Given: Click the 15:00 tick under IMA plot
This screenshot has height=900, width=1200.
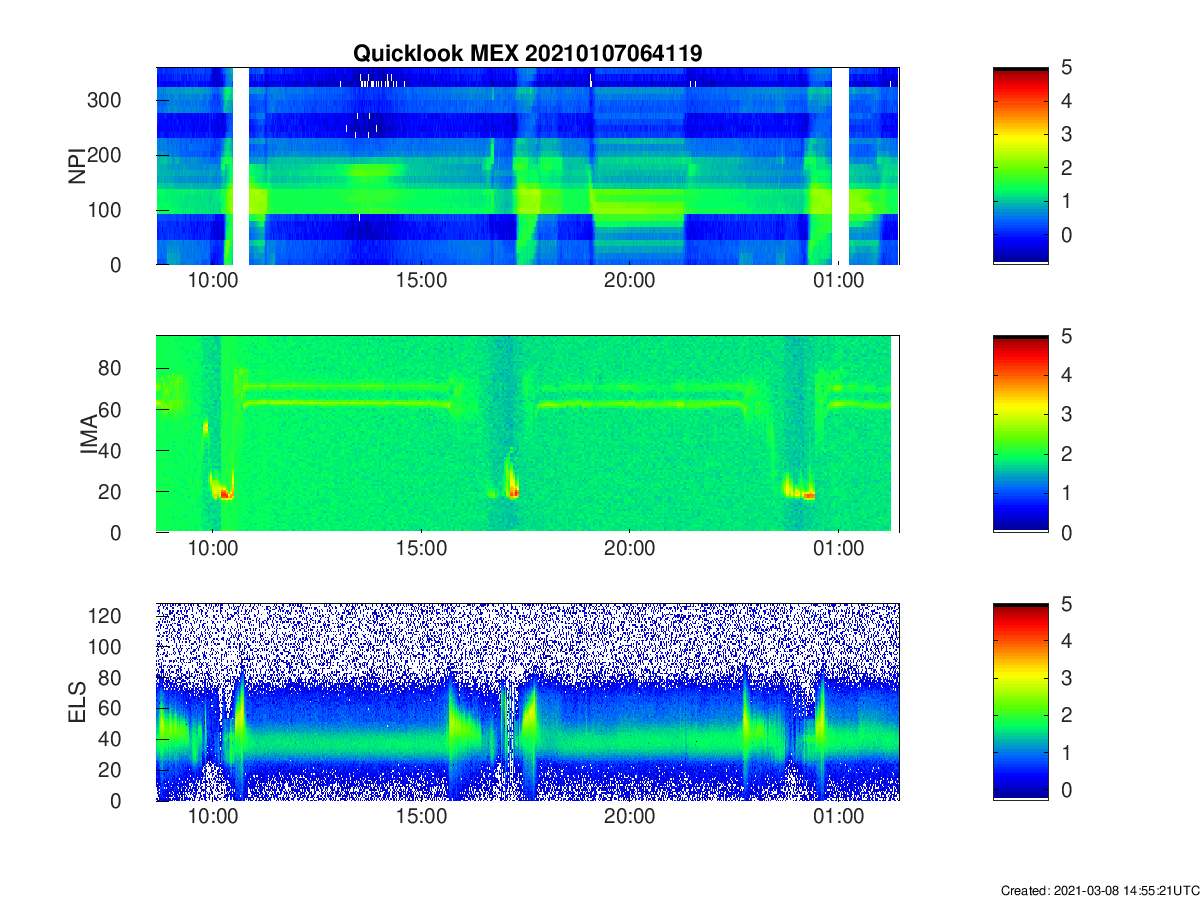Looking at the screenshot, I should [422, 549].
